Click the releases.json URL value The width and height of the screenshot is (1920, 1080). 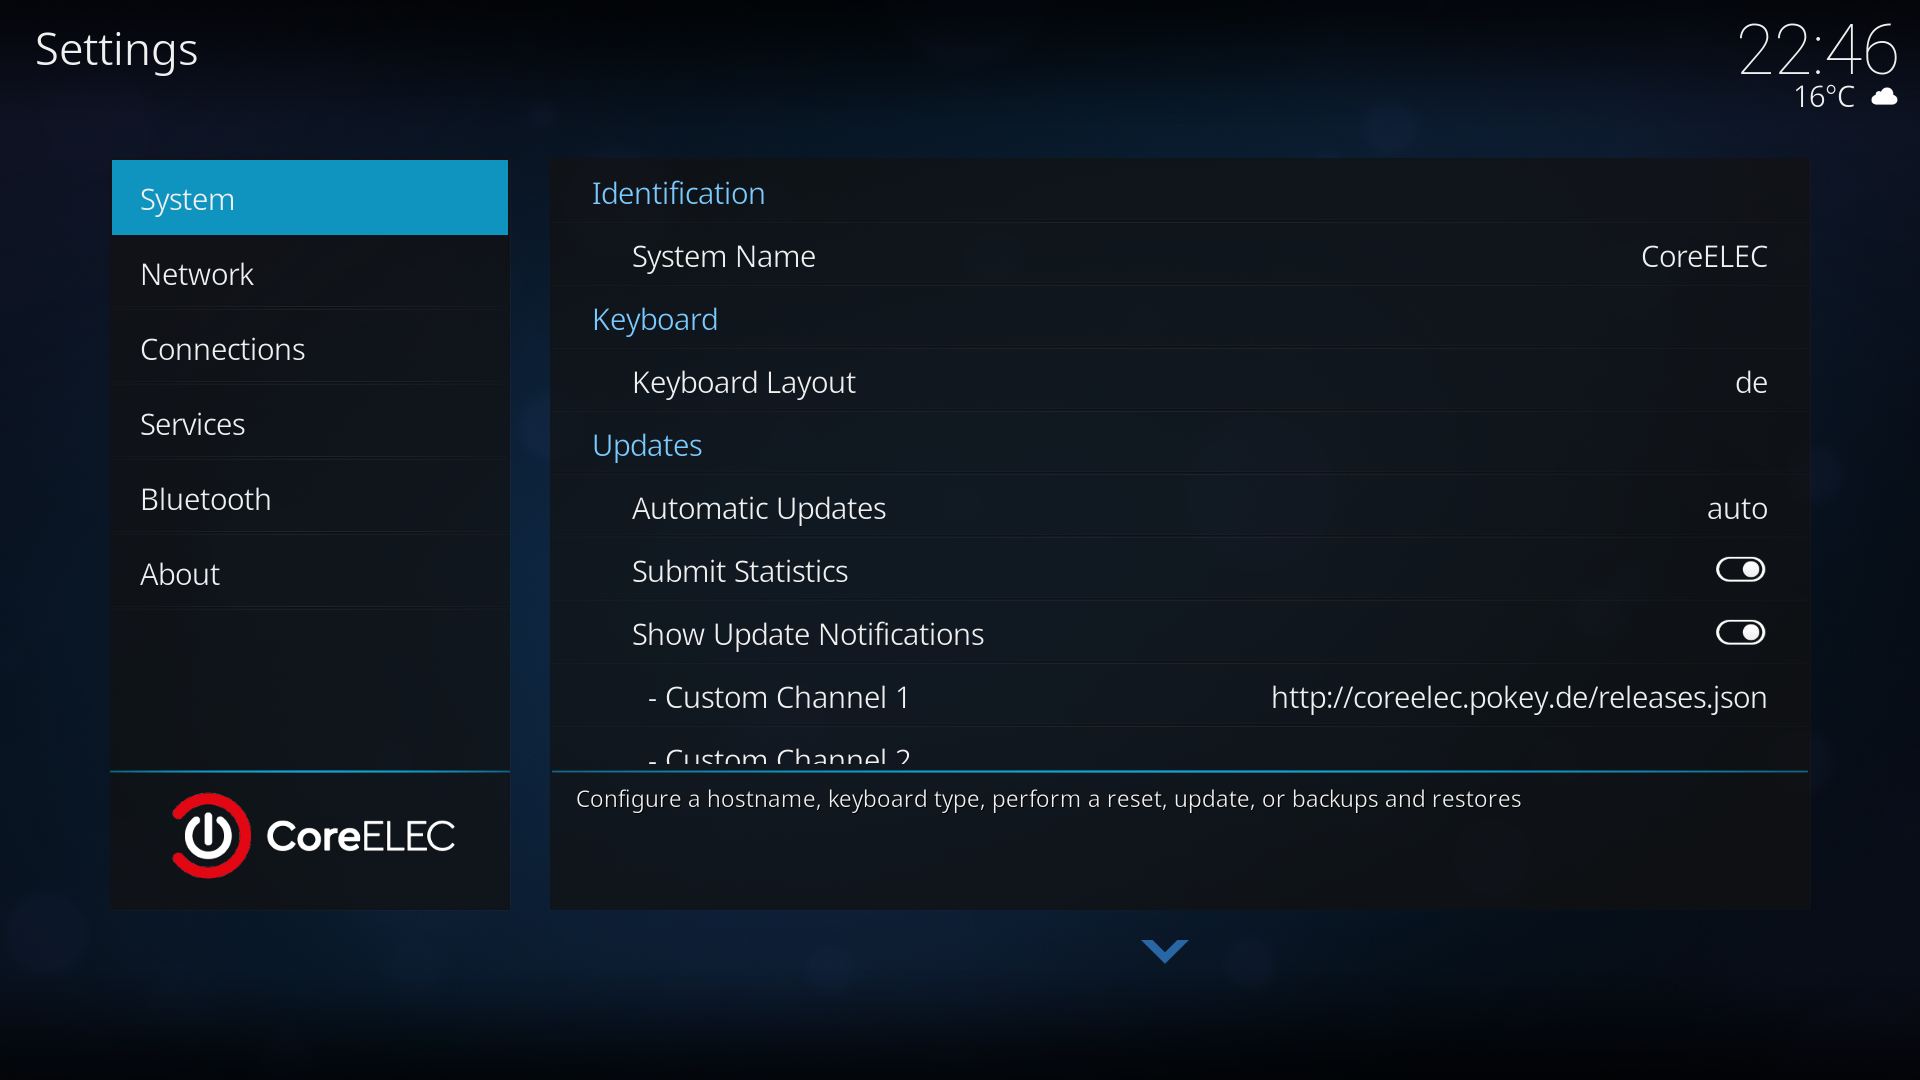pyautogui.click(x=1519, y=697)
